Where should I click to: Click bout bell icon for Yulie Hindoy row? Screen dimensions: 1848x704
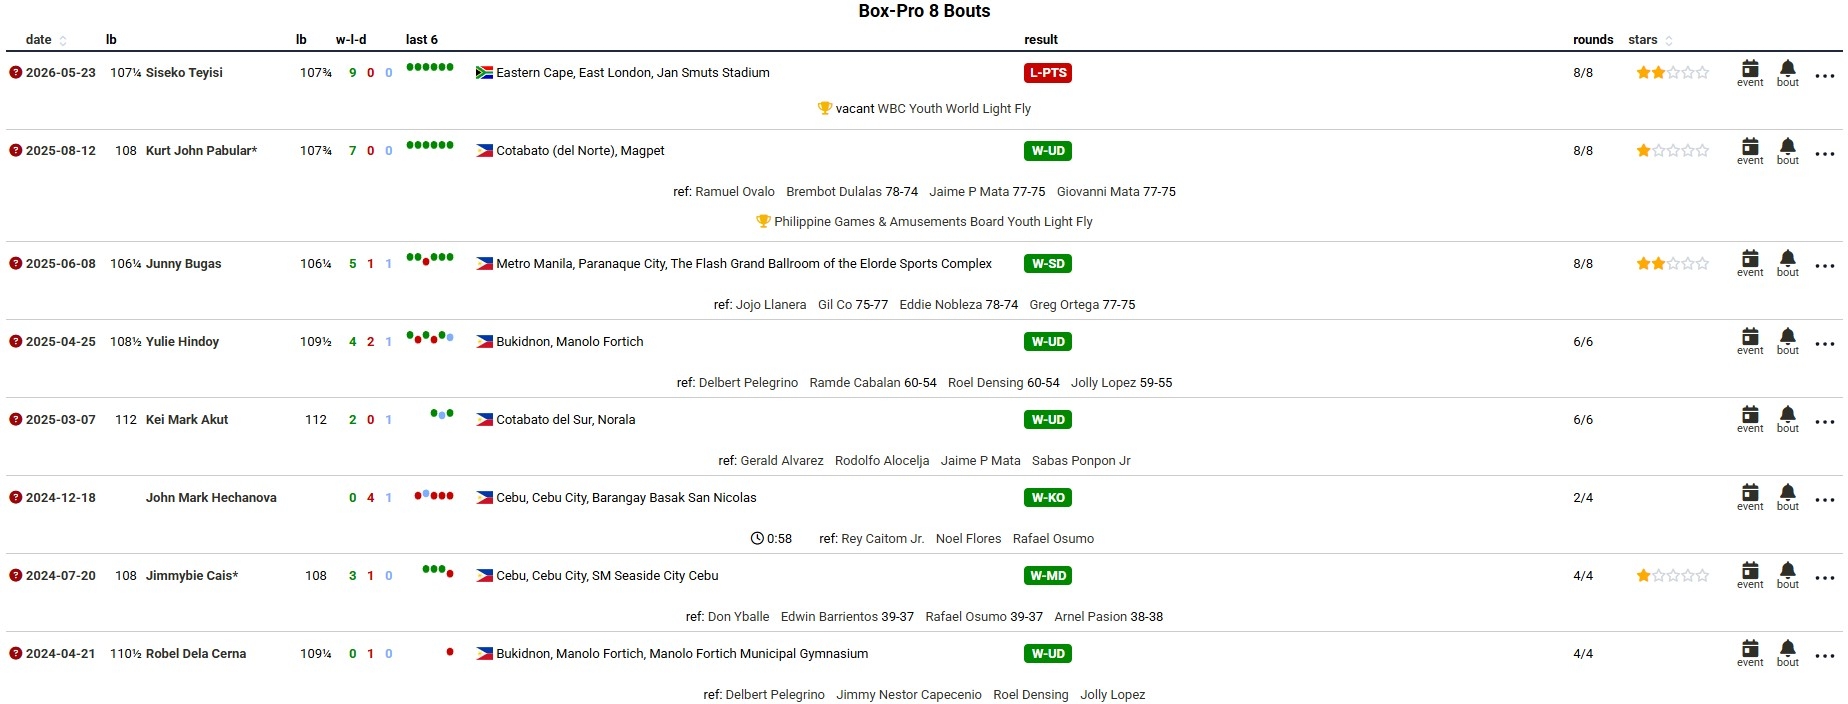[x=1788, y=341]
